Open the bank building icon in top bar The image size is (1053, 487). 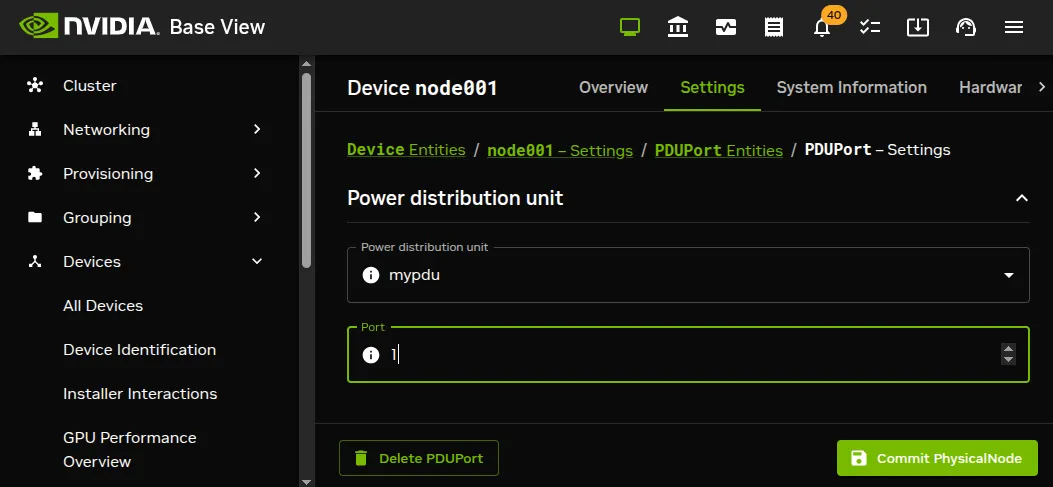coord(678,27)
